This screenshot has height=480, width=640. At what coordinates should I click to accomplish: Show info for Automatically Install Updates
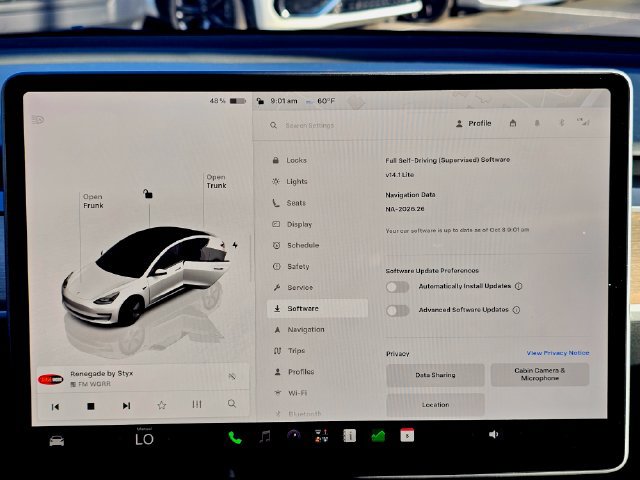[518, 286]
